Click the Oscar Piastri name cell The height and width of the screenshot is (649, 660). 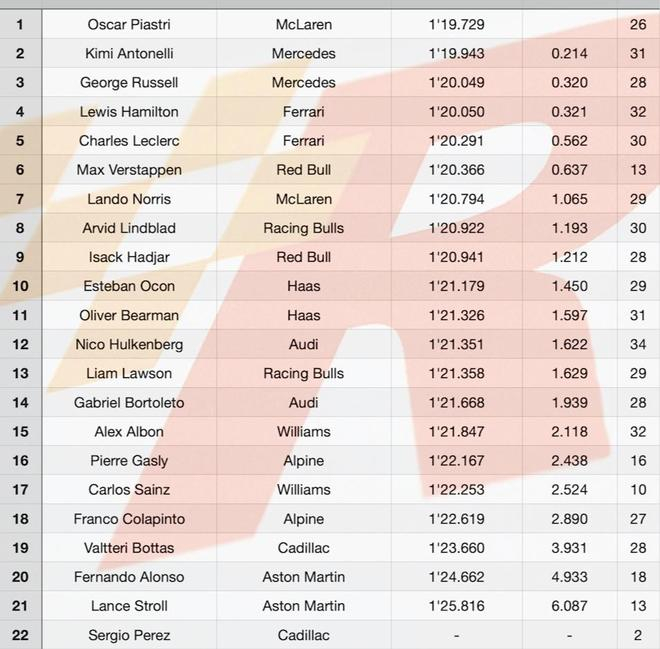tap(129, 24)
